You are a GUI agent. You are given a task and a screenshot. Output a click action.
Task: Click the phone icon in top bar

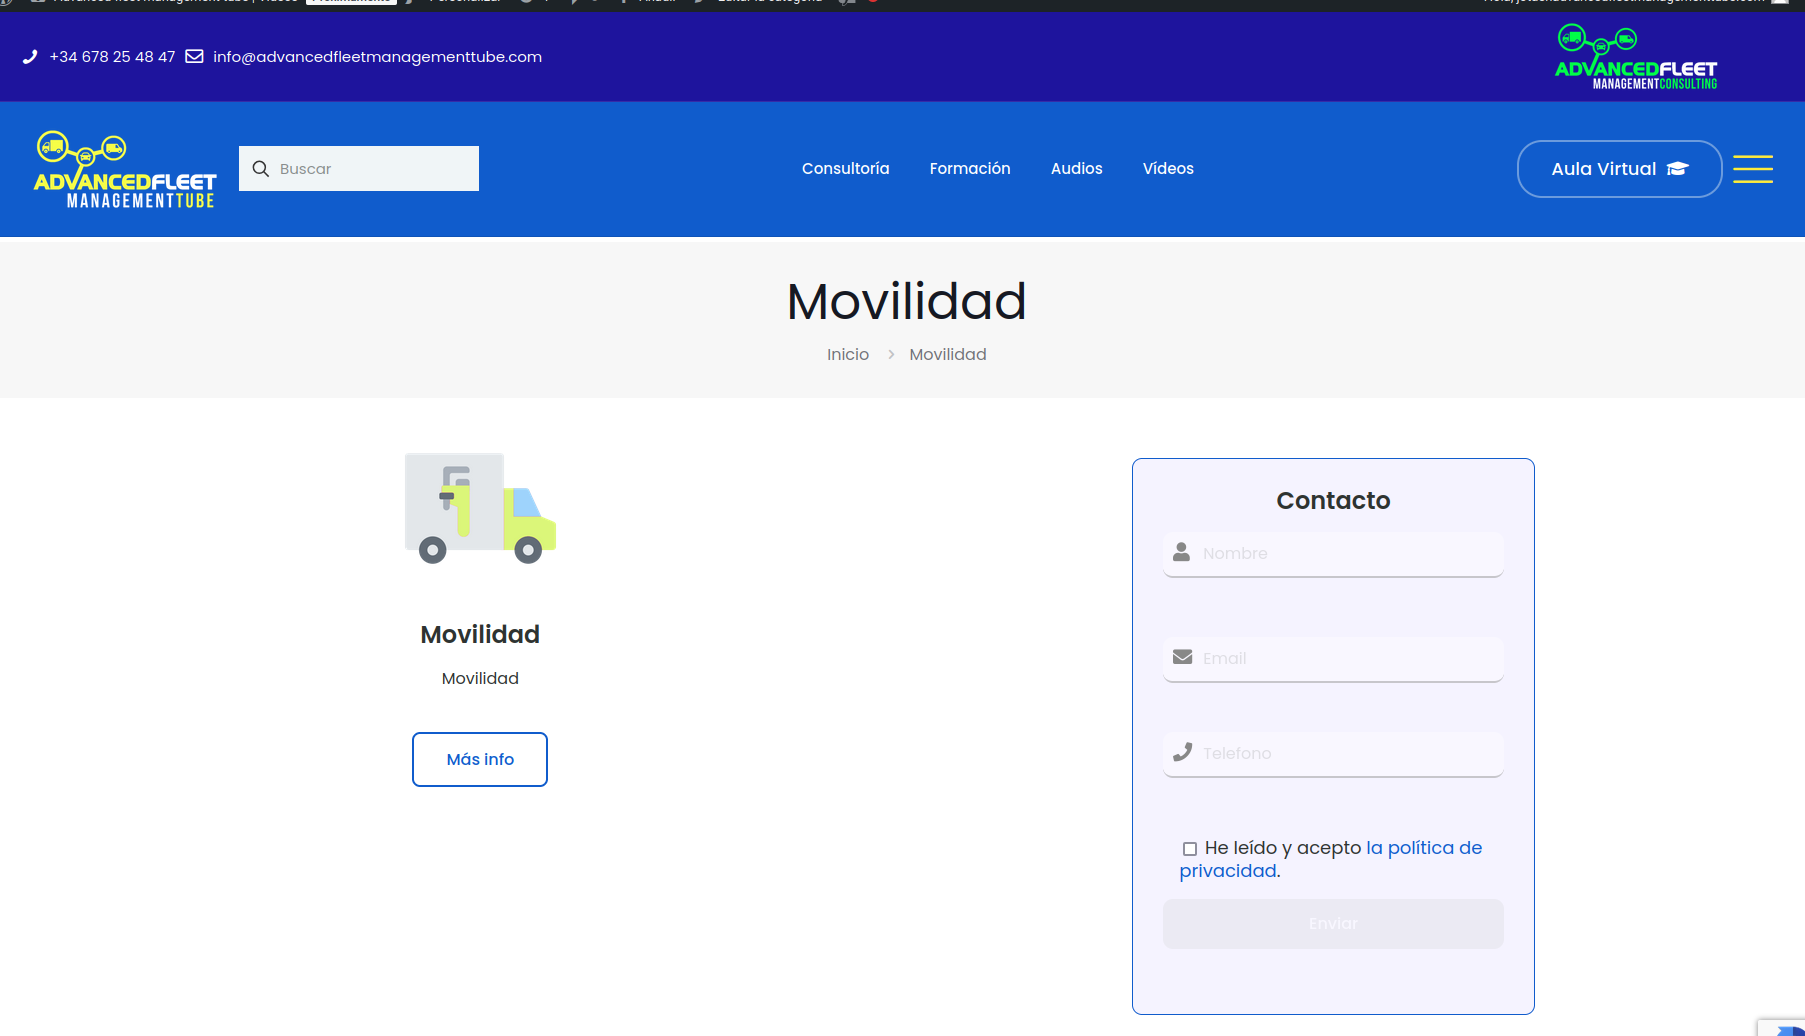pyautogui.click(x=30, y=57)
